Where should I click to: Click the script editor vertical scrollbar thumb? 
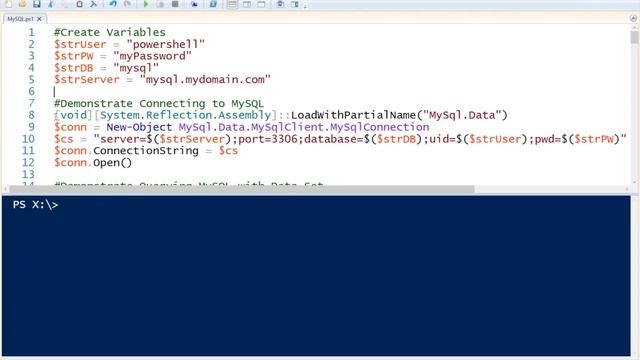tap(634, 37)
